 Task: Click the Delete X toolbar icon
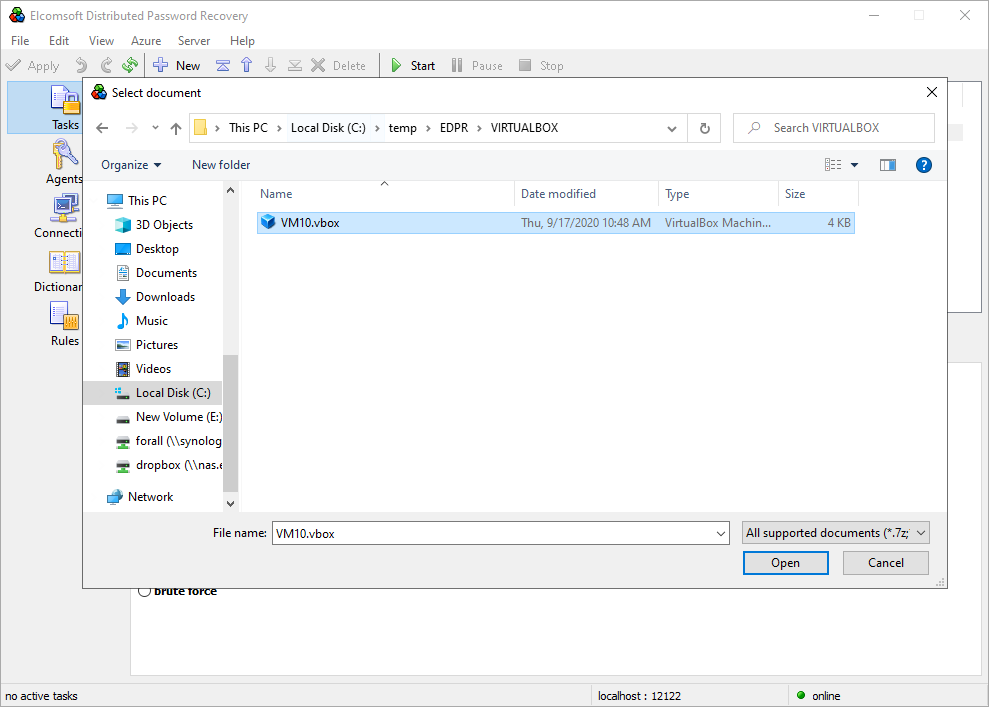click(319, 65)
